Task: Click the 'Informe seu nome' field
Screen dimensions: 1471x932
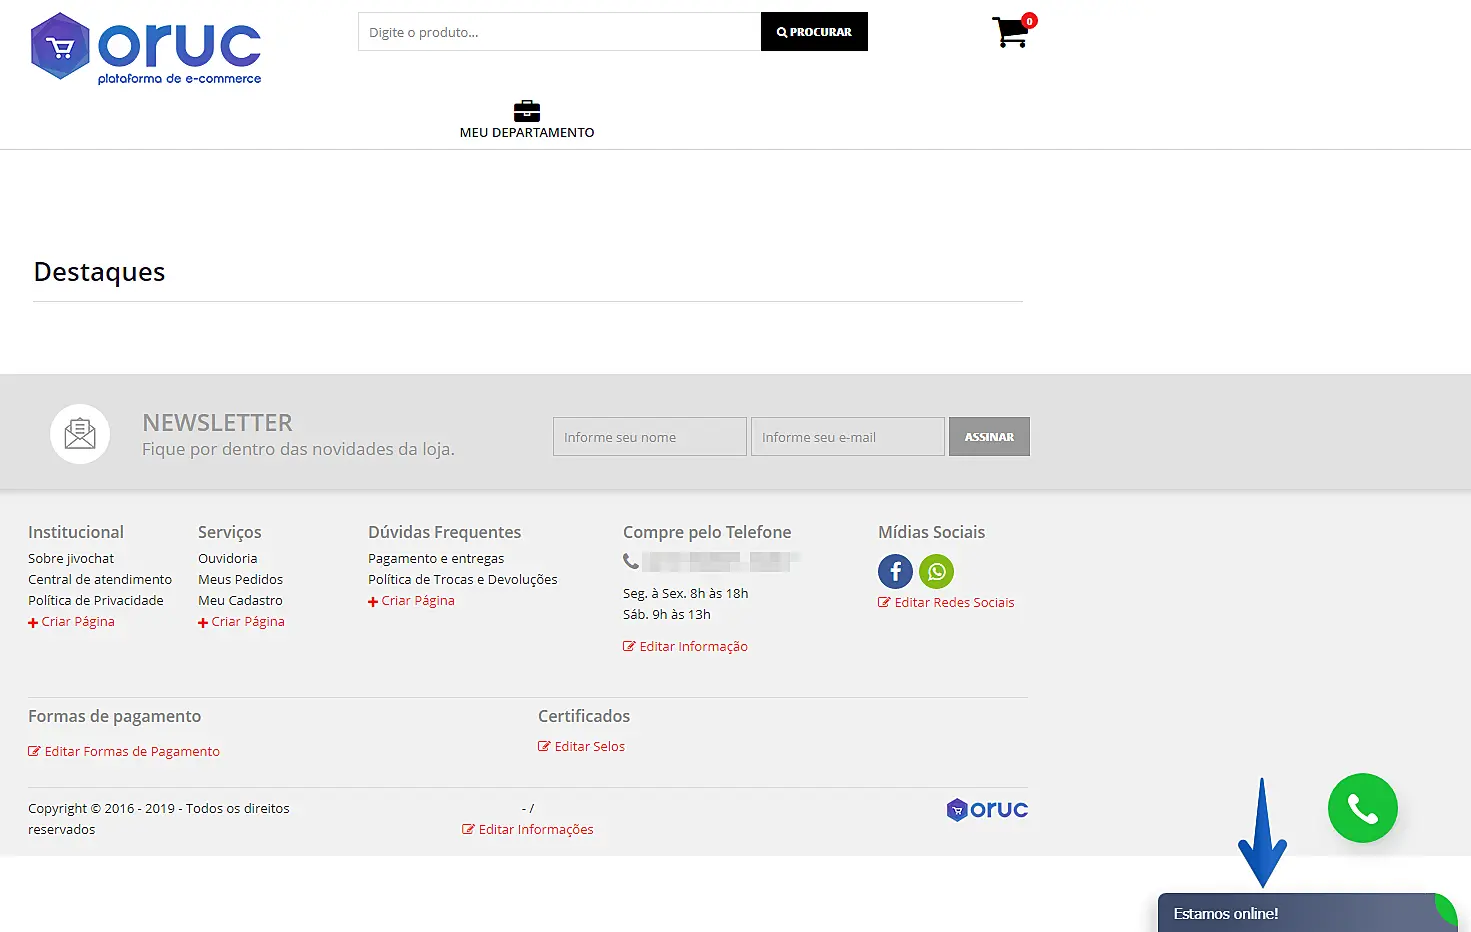Action: click(x=649, y=437)
